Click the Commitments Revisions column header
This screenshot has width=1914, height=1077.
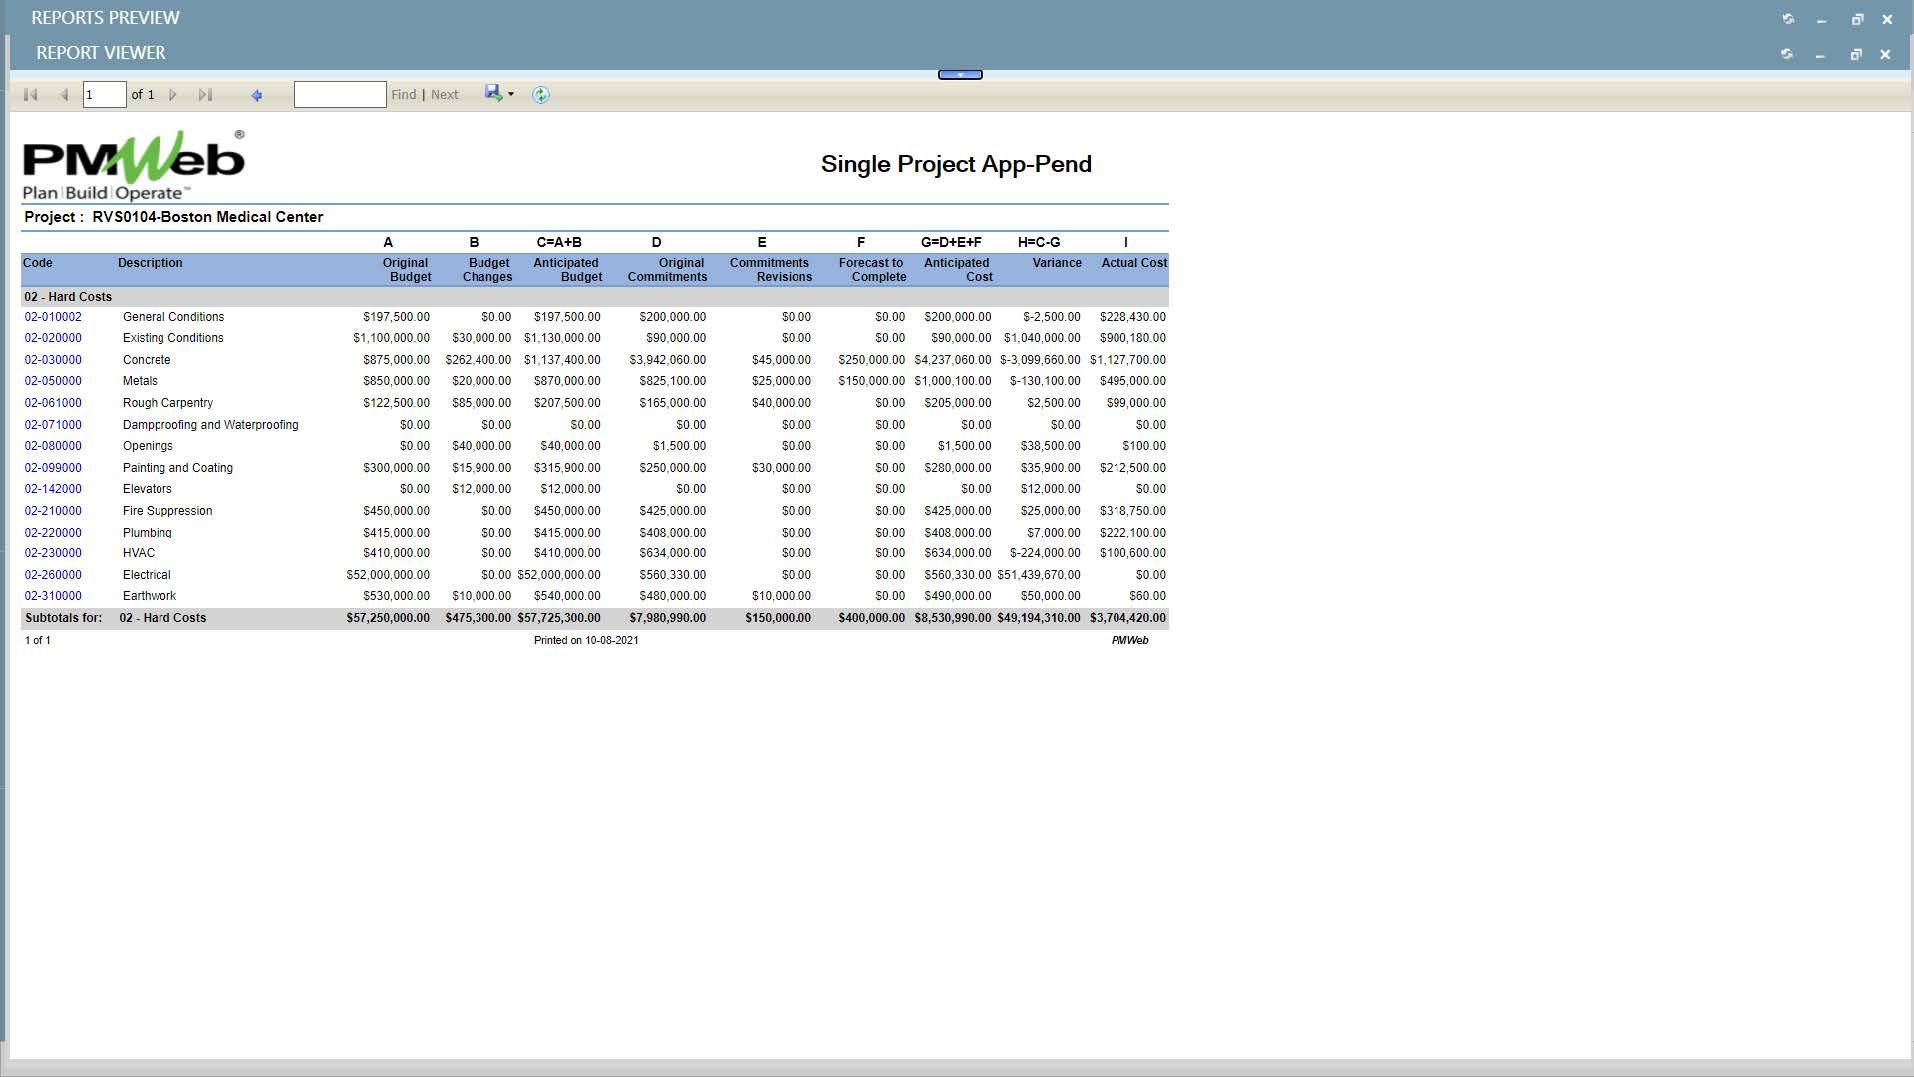770,270
